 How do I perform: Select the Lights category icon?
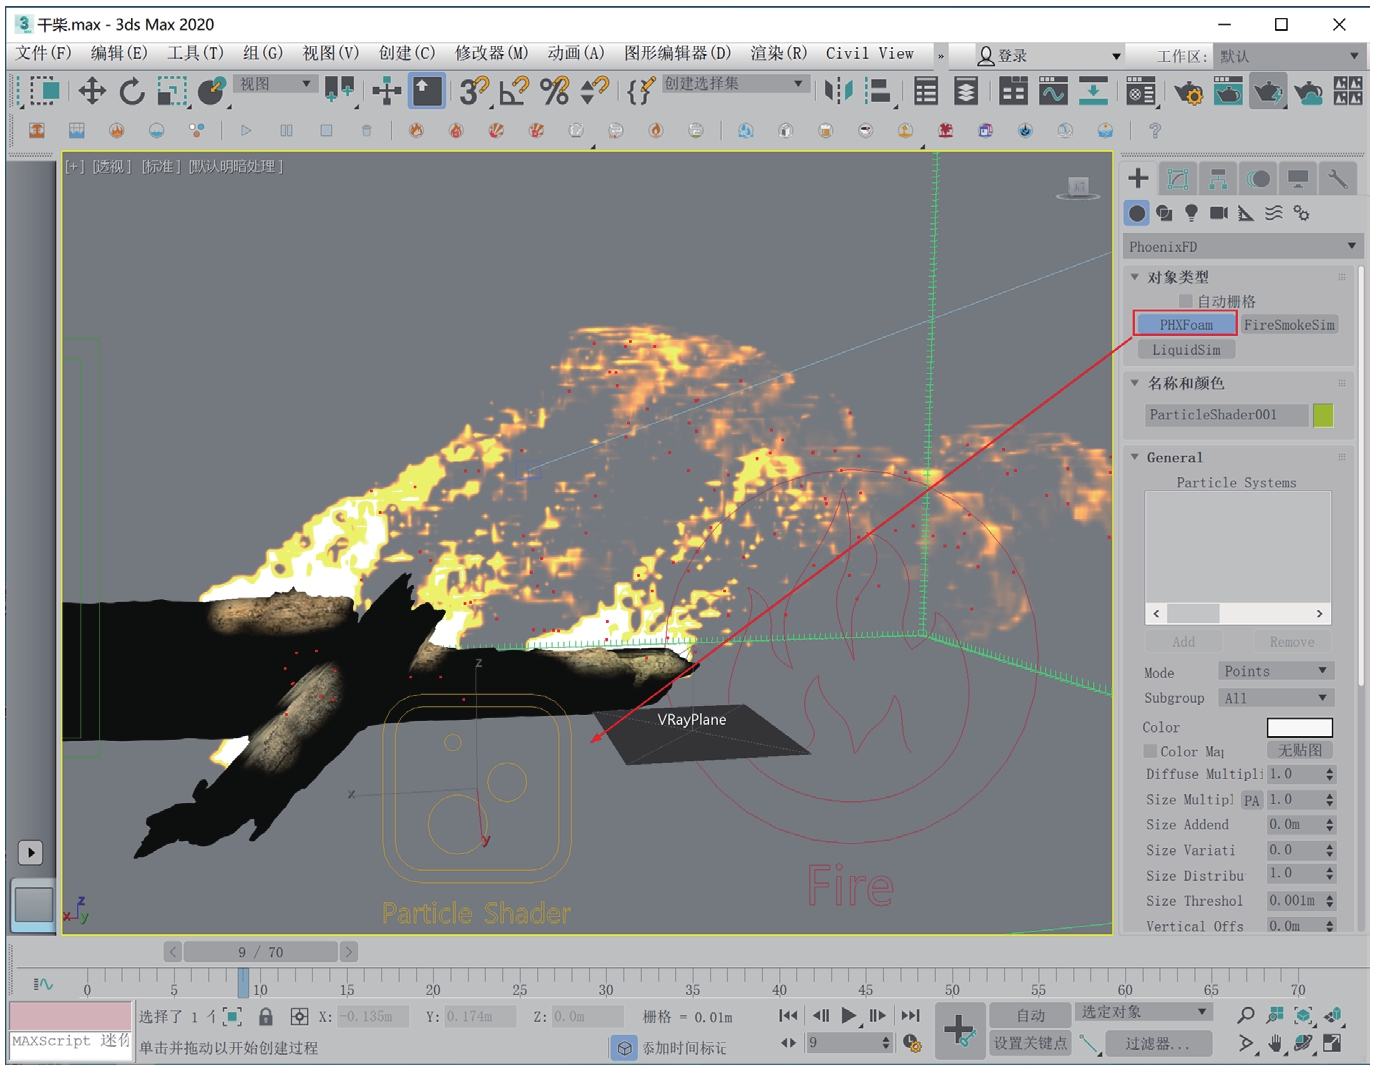click(1191, 213)
